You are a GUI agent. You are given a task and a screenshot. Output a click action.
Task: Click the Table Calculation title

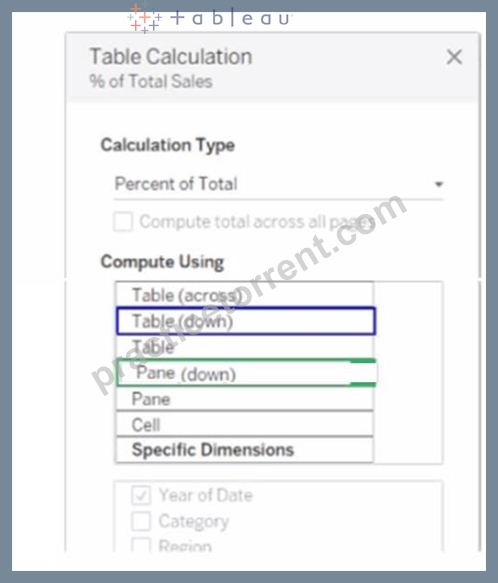tap(171, 57)
